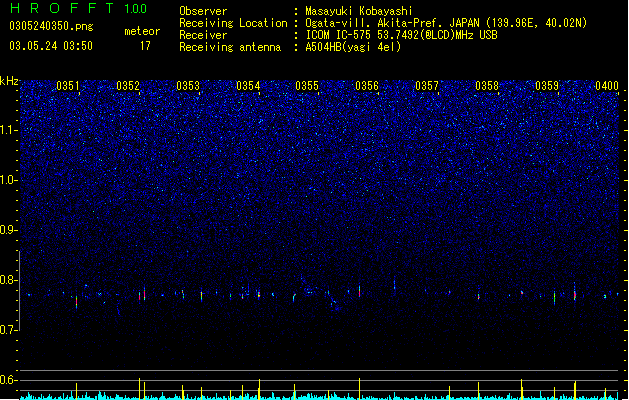Image resolution: width=629 pixels, height=400 pixels.
Task: Click the 1.1 frequency axis label
Action: (x=9, y=130)
